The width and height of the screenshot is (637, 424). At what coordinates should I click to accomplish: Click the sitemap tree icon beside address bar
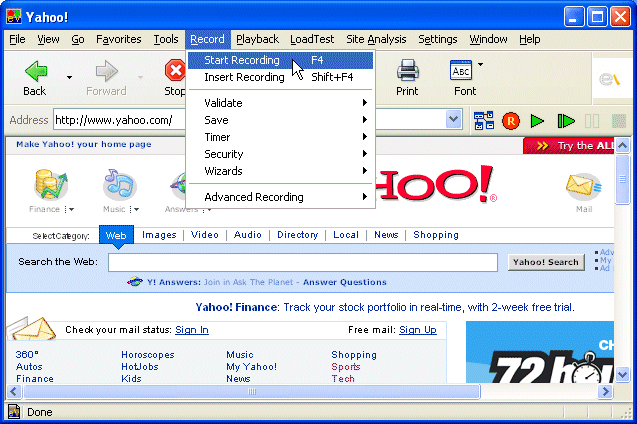[484, 121]
